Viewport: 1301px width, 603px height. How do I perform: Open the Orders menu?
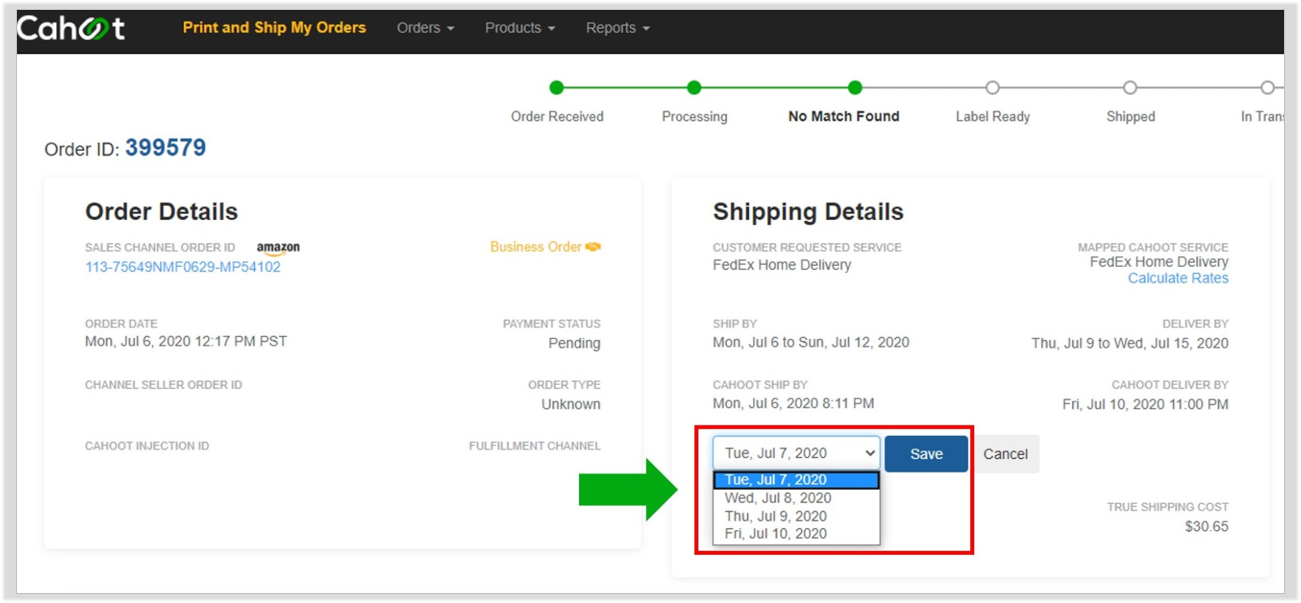425,28
